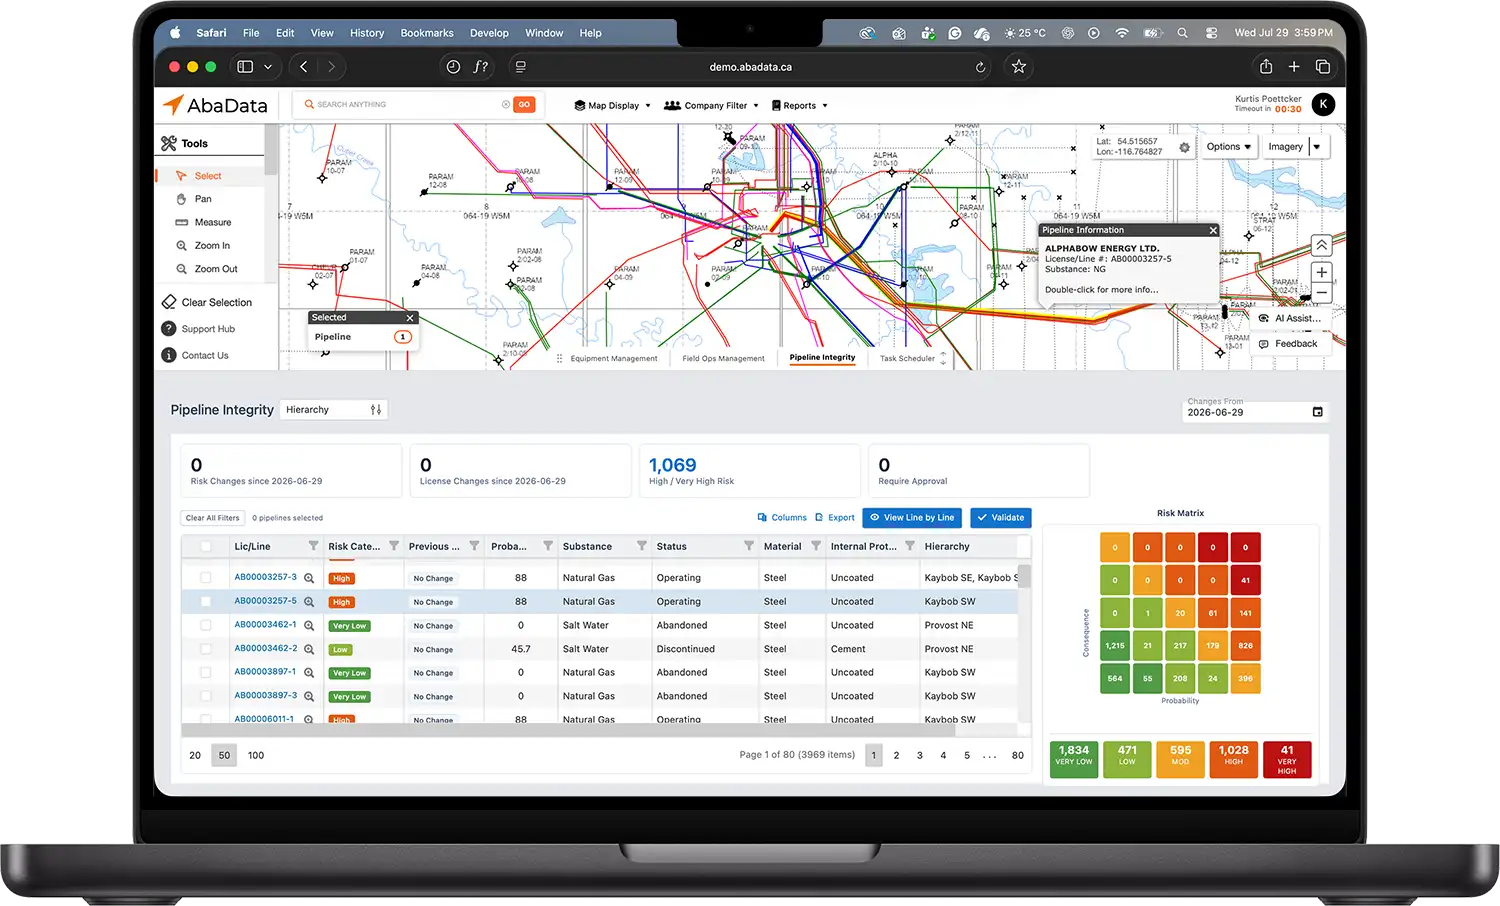Open the AB00003257-5 pipeline link
This screenshot has width=1500, height=906.
(265, 601)
